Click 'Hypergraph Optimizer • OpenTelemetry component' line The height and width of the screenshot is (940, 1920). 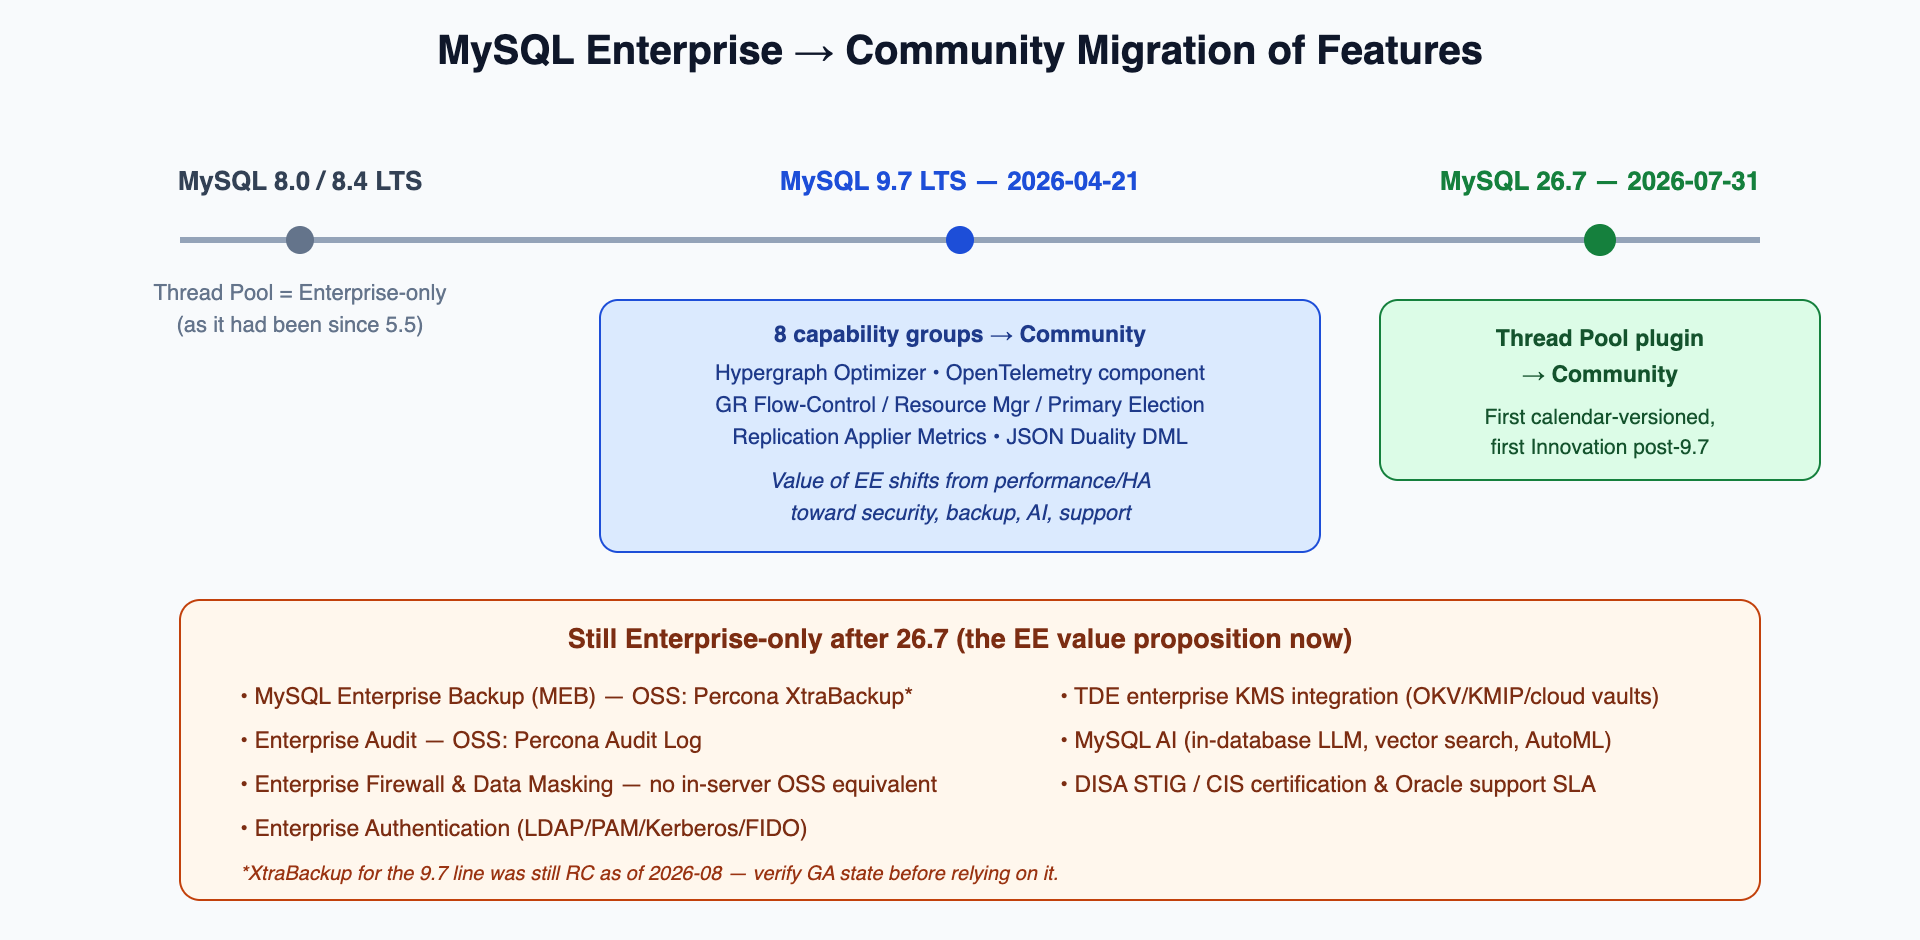click(960, 373)
